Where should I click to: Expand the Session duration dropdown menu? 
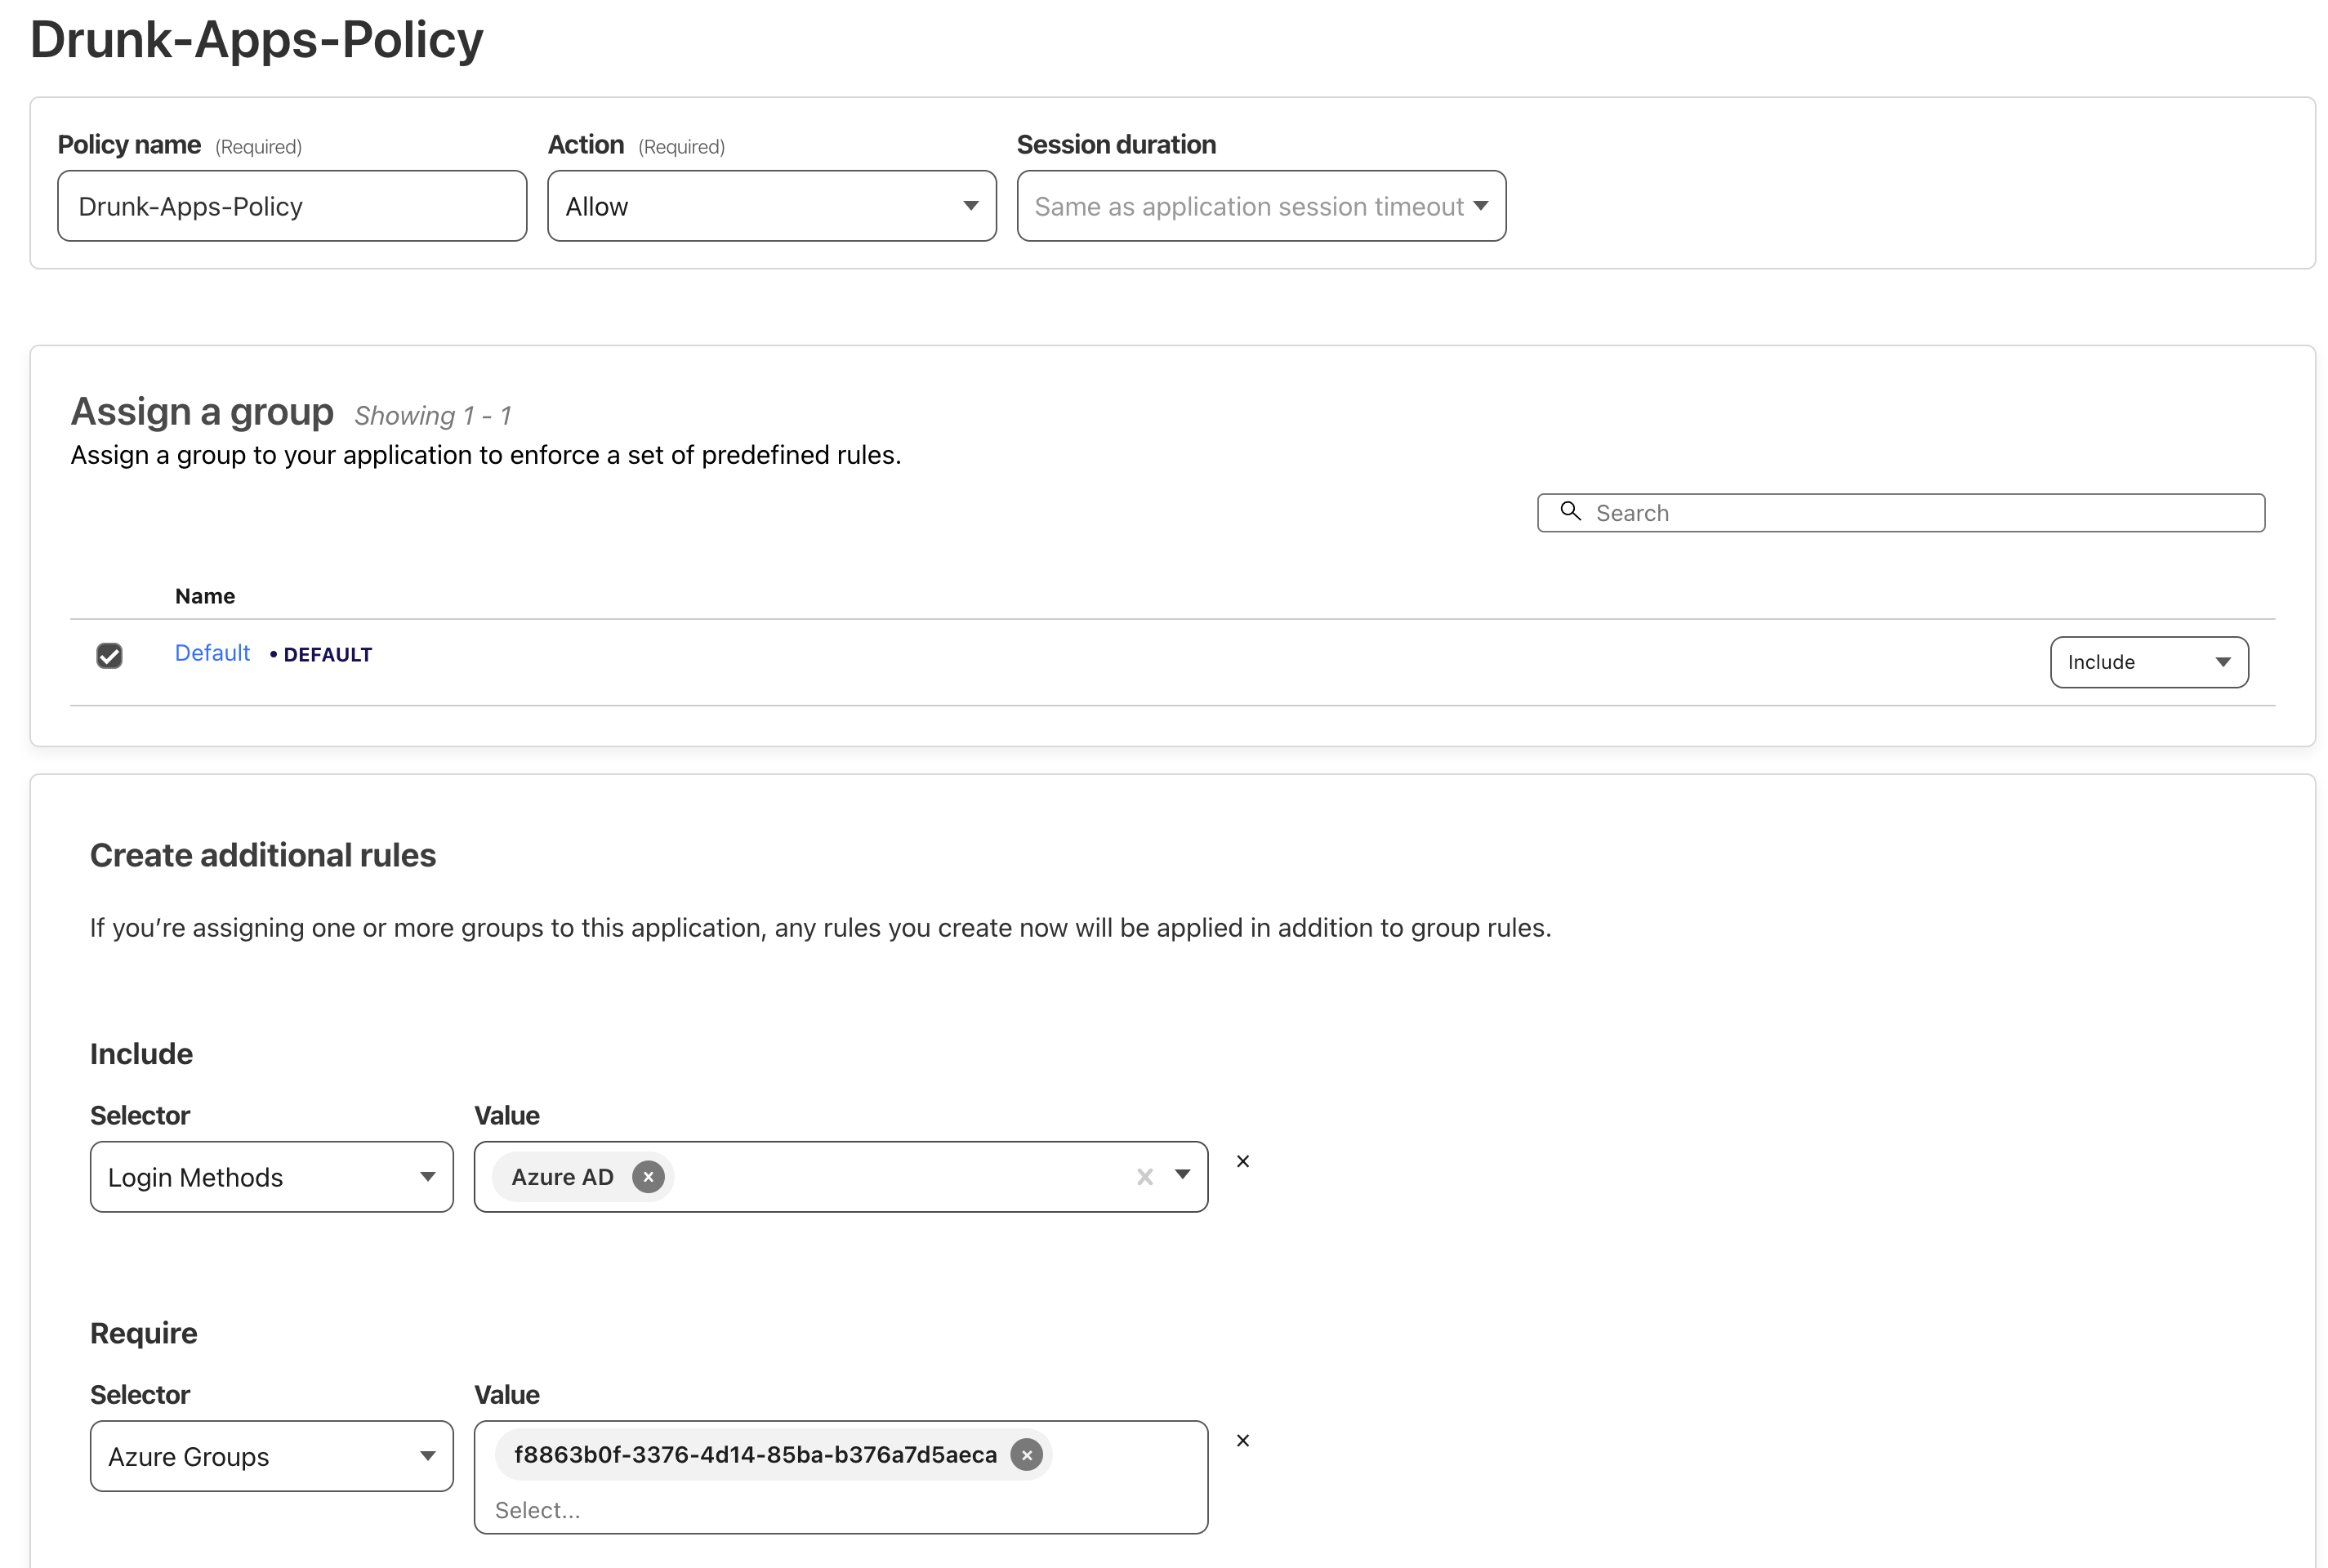(x=1259, y=205)
